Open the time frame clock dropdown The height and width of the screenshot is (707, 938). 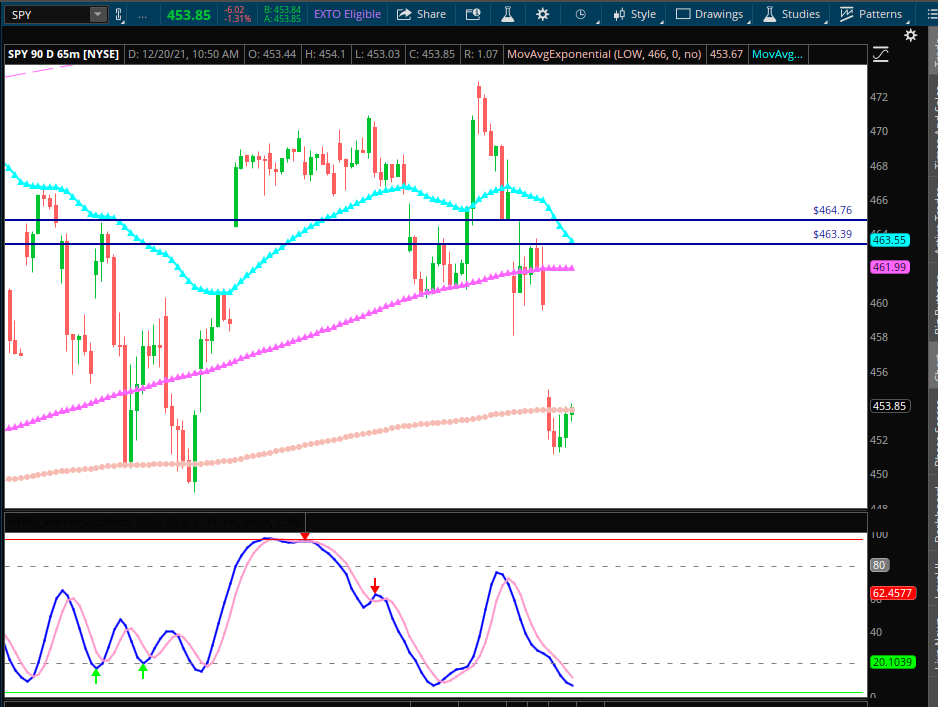pyautogui.click(x=580, y=14)
